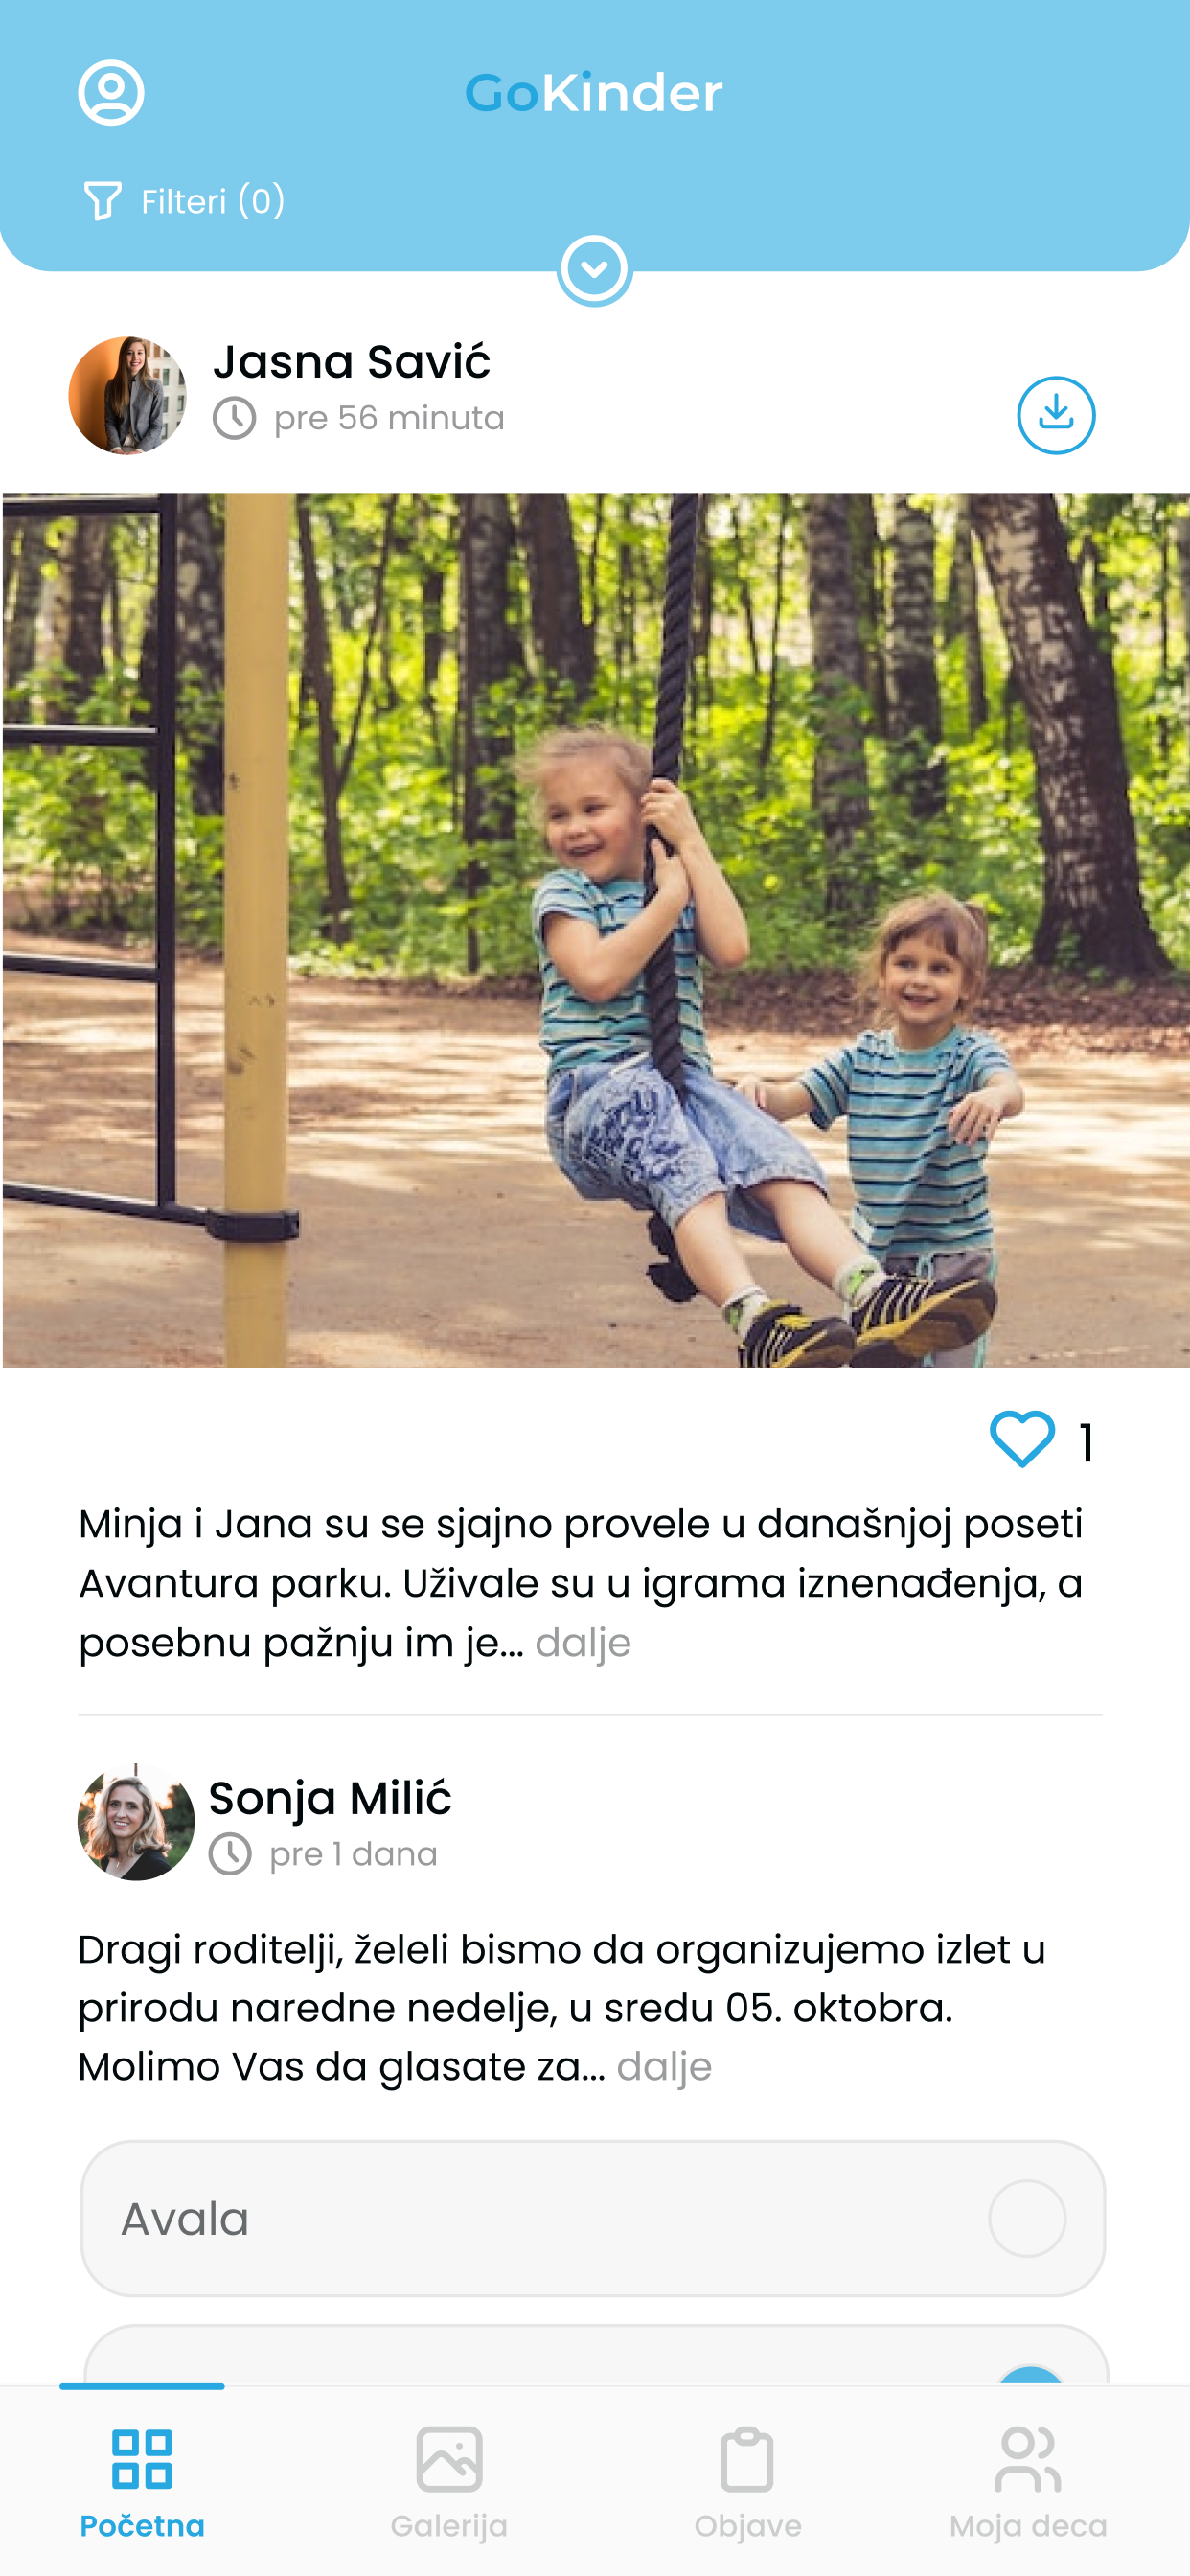Open Jasna Savić's name link
Image resolution: width=1190 pixels, height=2576 pixels.
pyautogui.click(x=352, y=362)
